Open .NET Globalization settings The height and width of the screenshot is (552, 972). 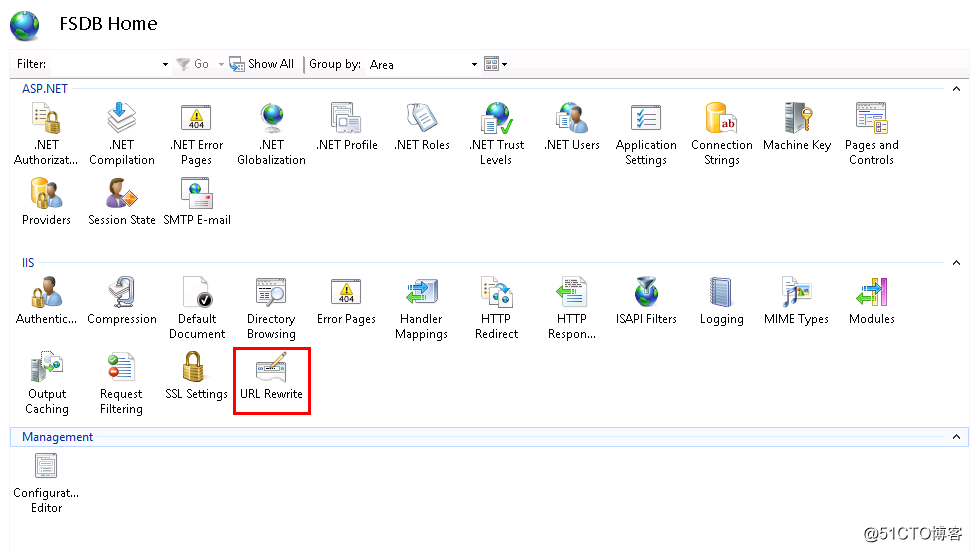pos(272,134)
